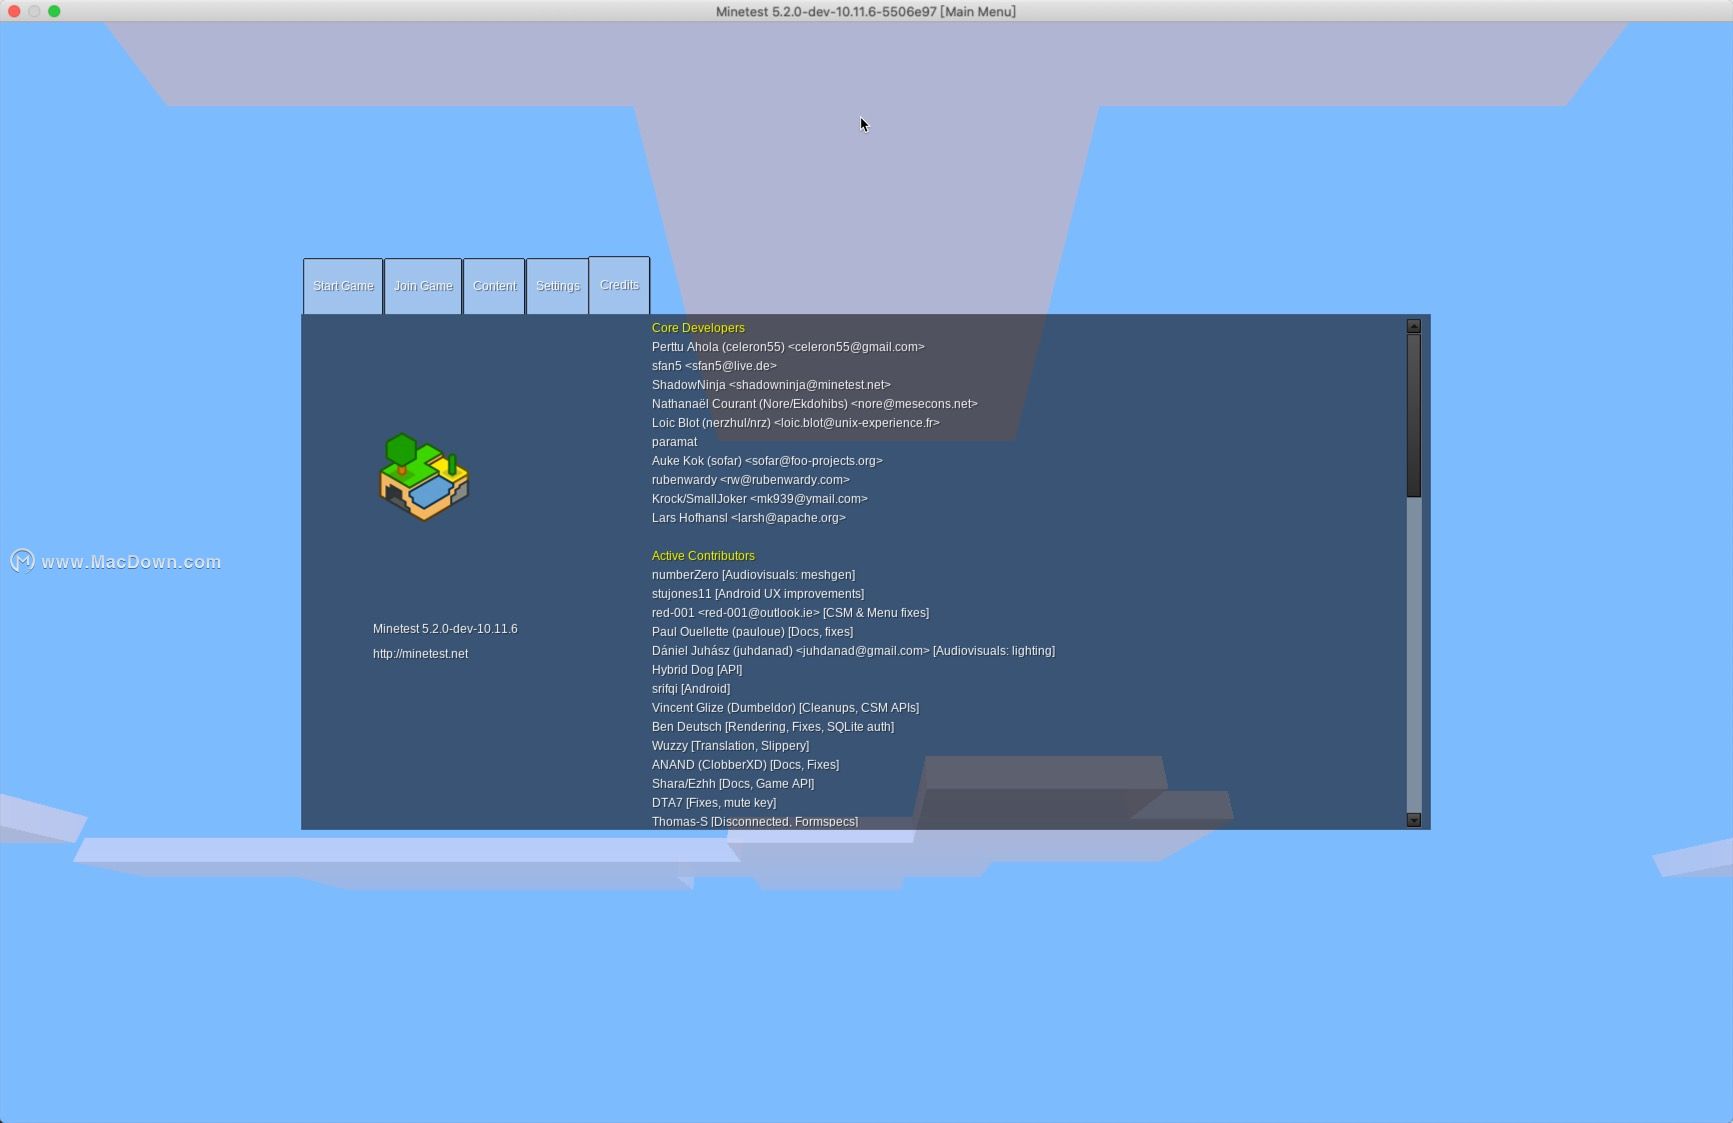This screenshot has height=1123, width=1733.
Task: Maximize the window using the green button
Action: tap(54, 11)
